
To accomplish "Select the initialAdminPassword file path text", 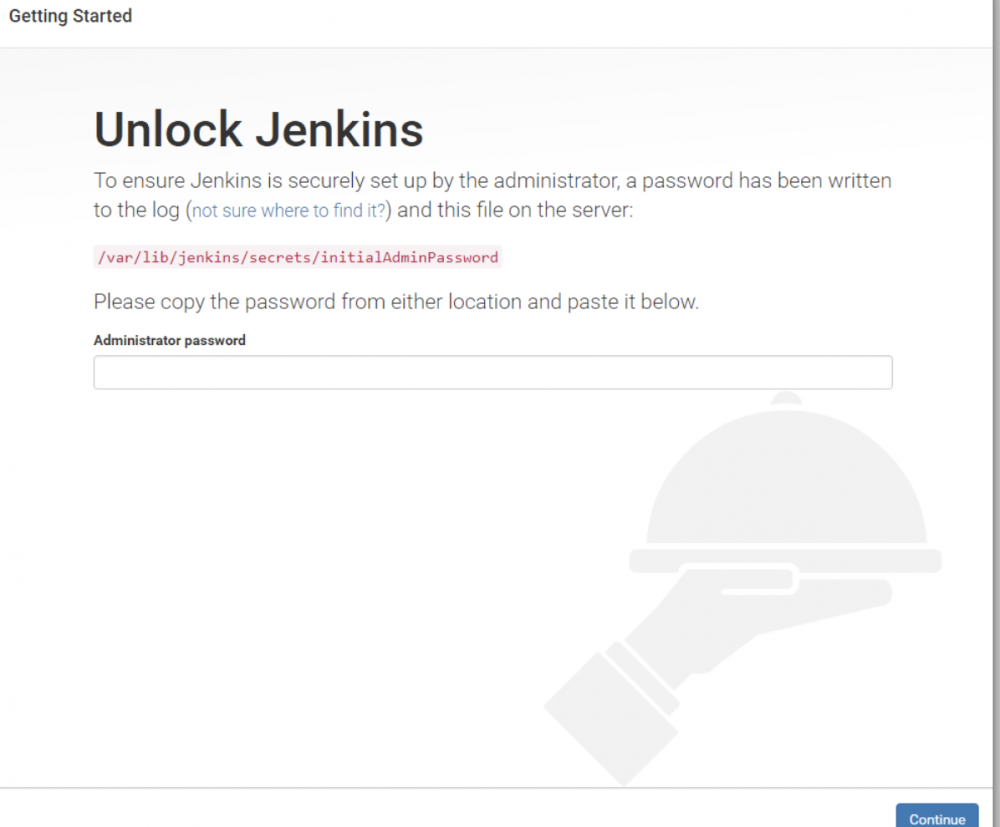I will 297,257.
